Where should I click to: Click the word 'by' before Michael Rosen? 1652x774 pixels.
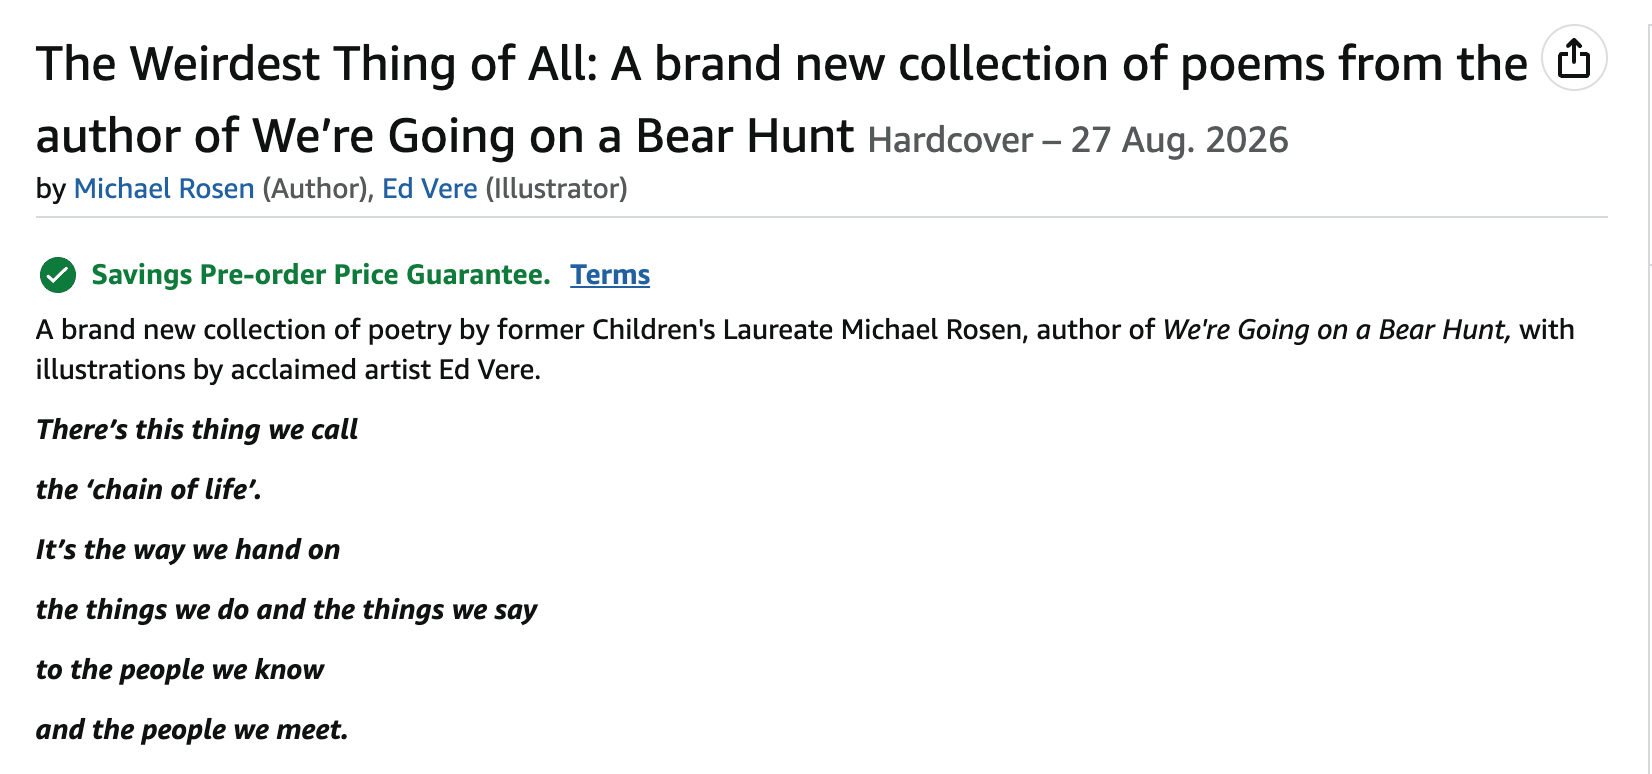click(50, 189)
